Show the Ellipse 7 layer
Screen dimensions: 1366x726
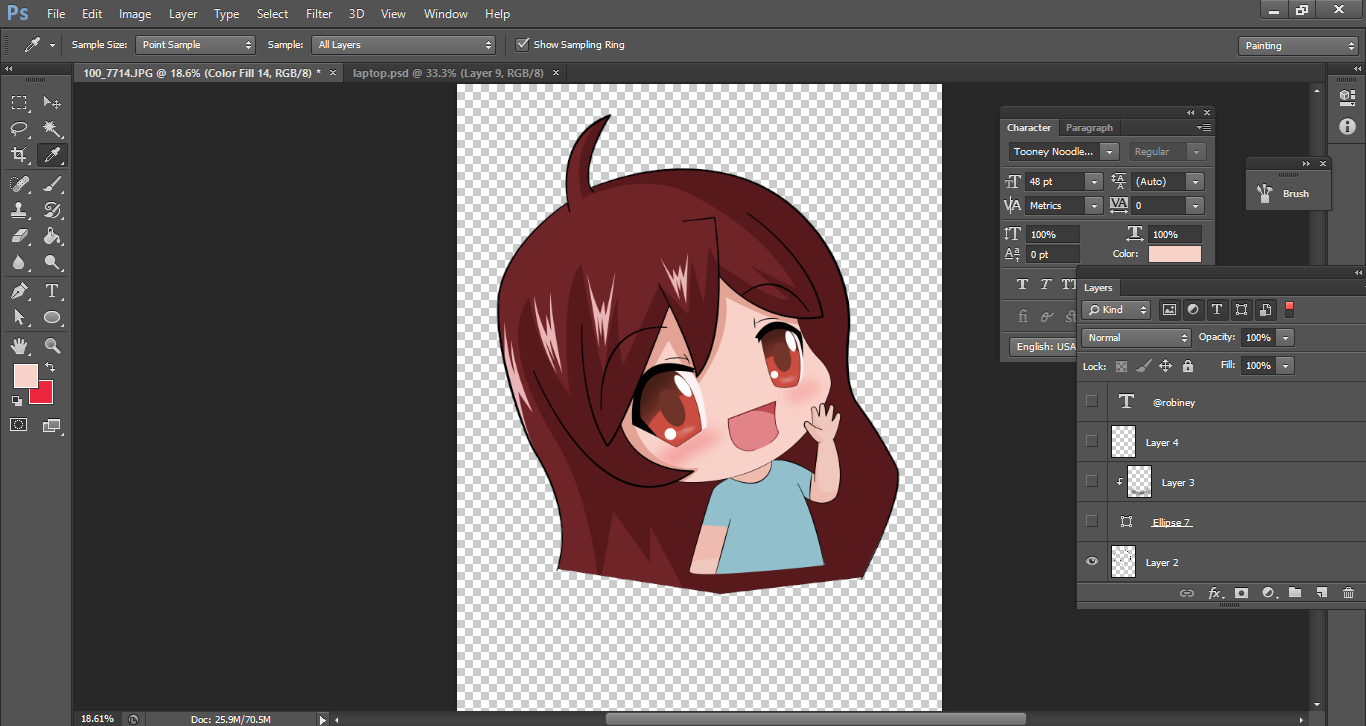[1092, 521]
